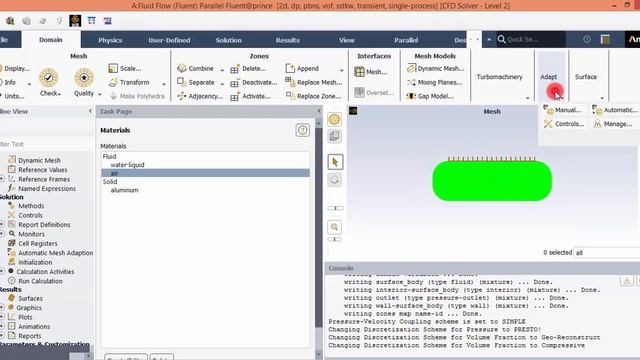Append mesh file
This screenshot has width=640, height=360.
pos(302,69)
